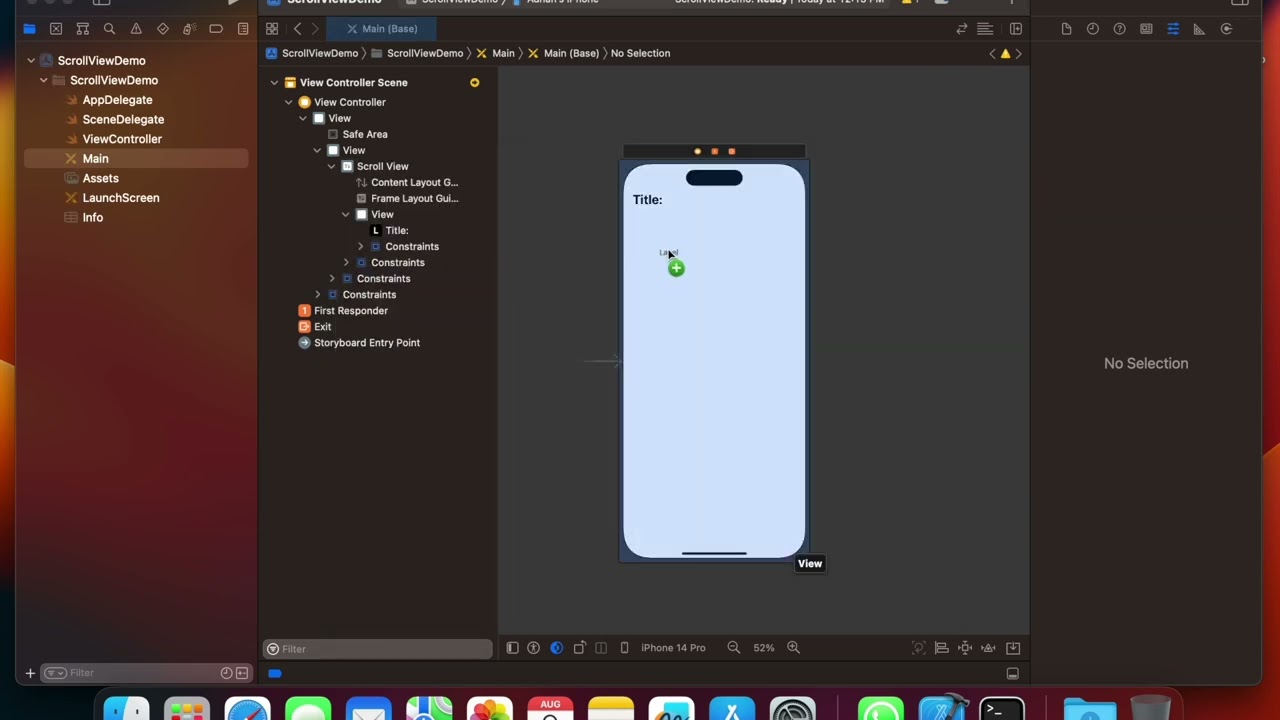The image size is (1280, 720).
Task: Click the related items grid icon
Action: (x=272, y=29)
